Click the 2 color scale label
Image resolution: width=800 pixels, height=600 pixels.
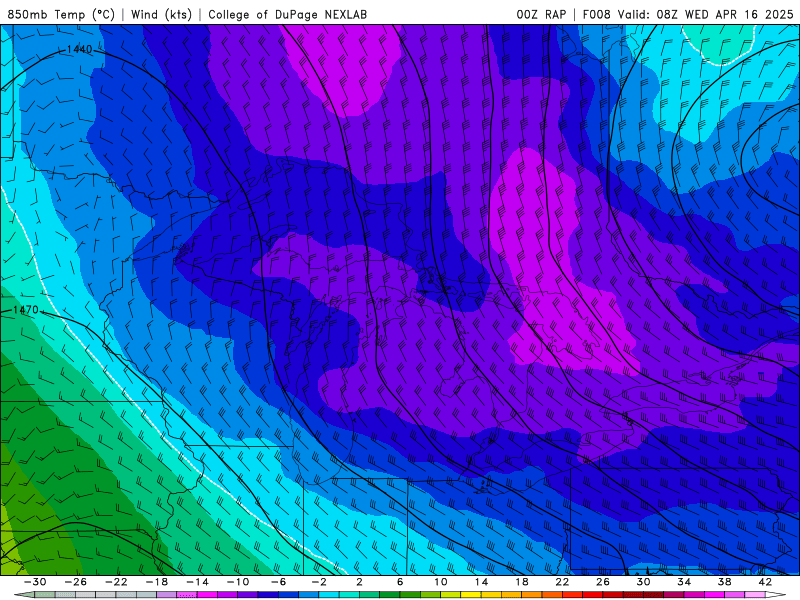[360, 582]
